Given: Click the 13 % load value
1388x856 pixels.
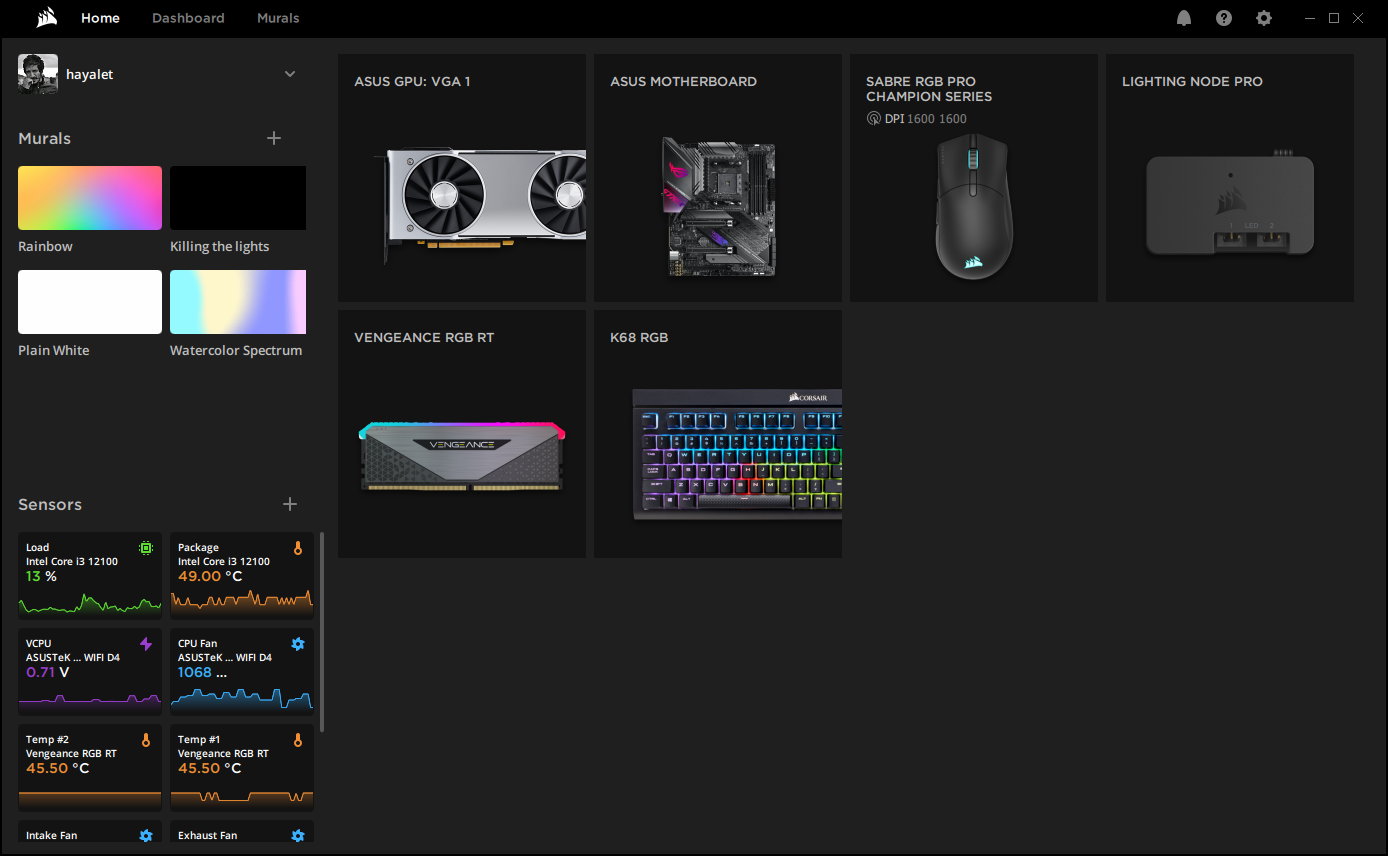Looking at the screenshot, I should coord(41,576).
